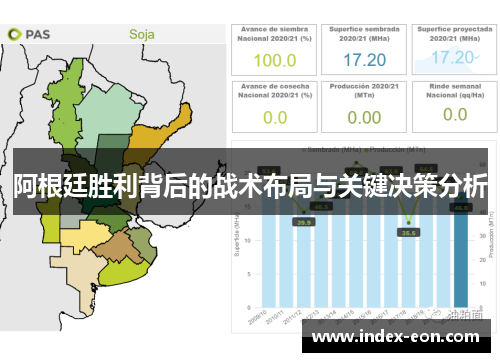Click the Soja crop title
This screenshot has width=500, height=362.
pyautogui.click(x=142, y=34)
